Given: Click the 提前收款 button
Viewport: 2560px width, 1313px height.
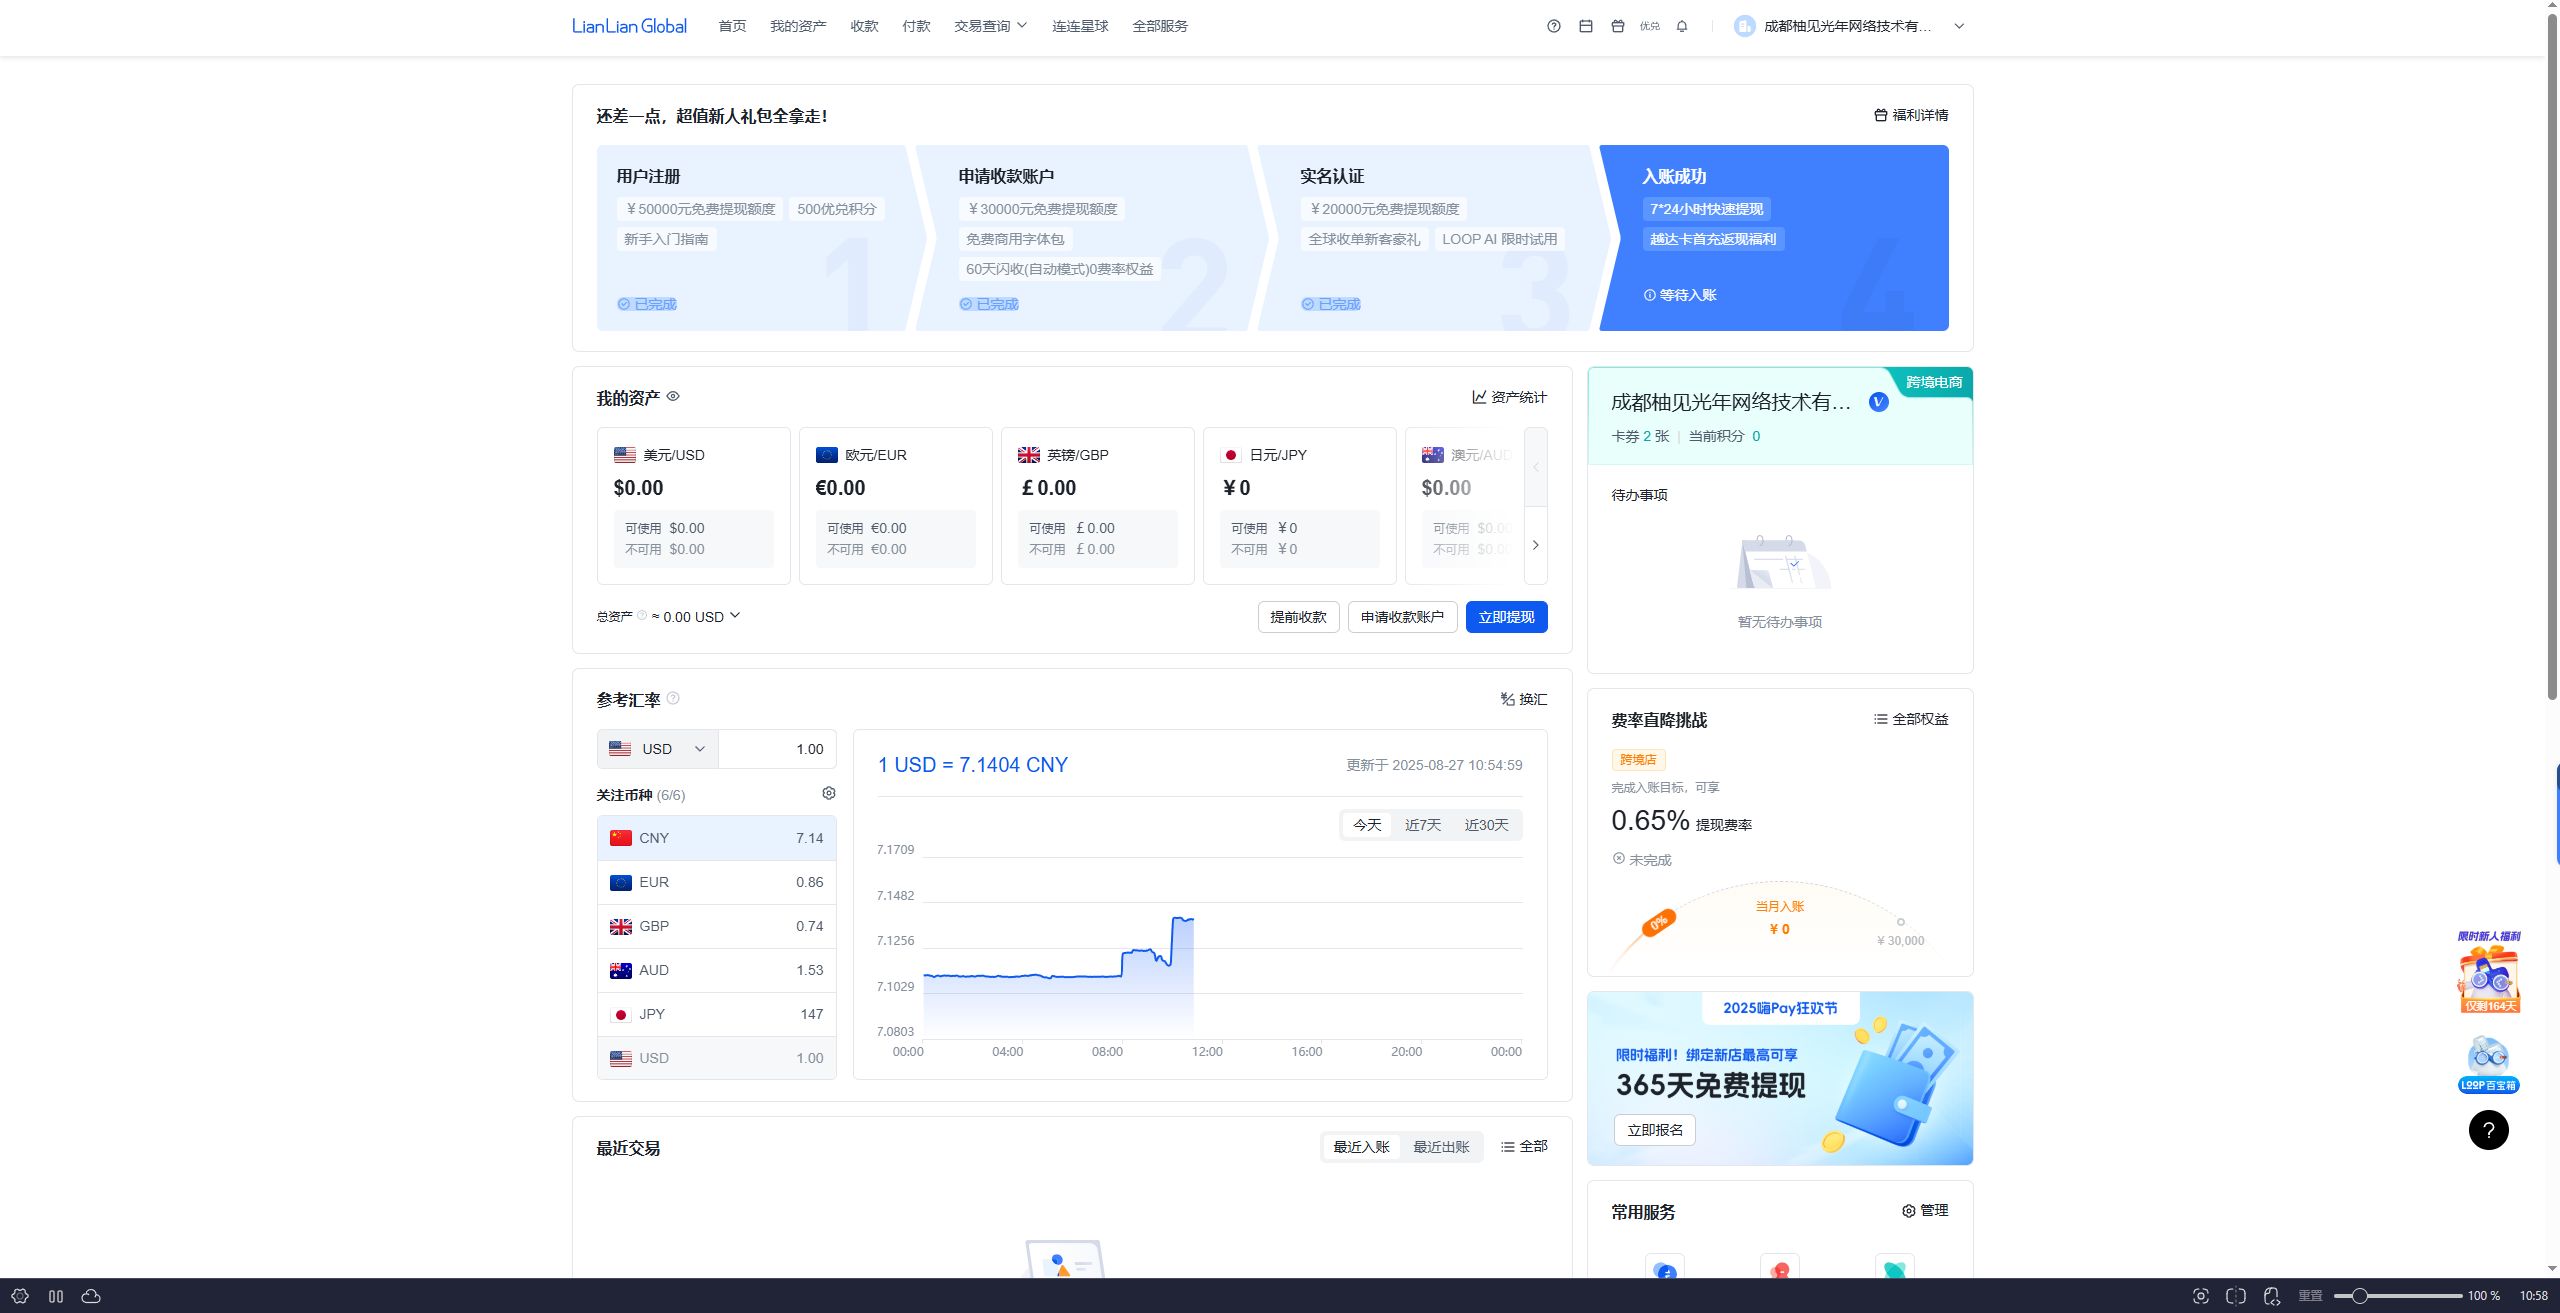Looking at the screenshot, I should tap(1298, 617).
